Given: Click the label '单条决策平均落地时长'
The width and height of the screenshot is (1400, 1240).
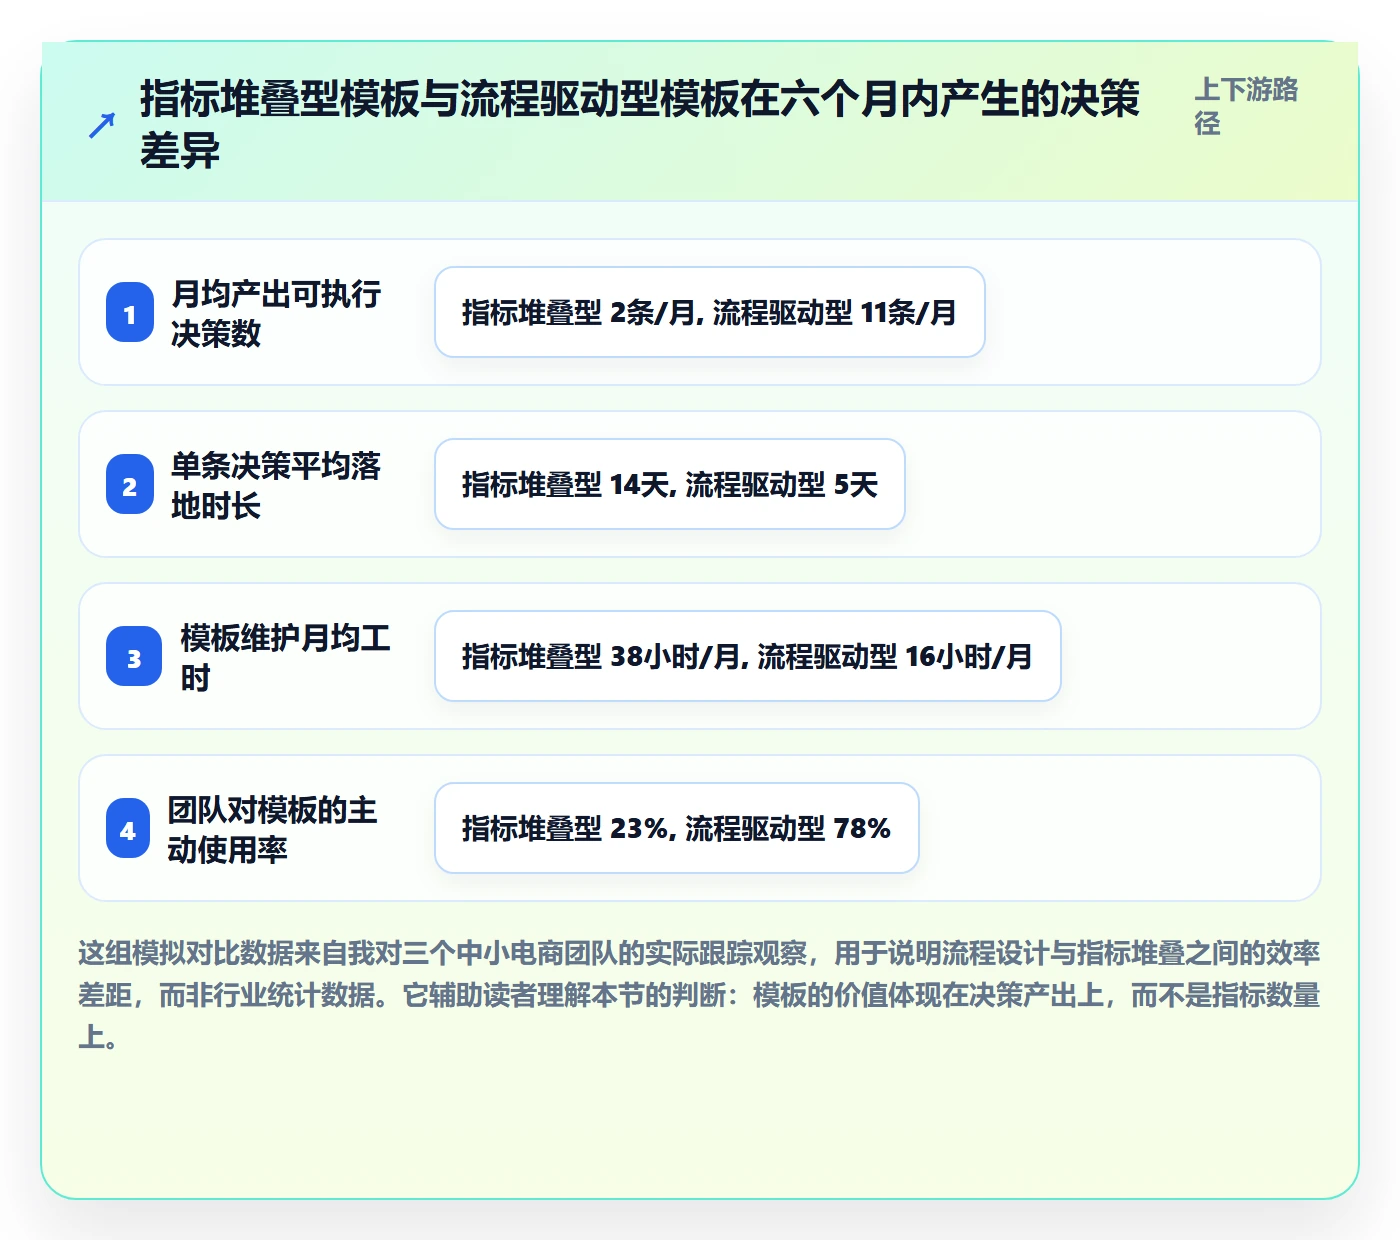Looking at the screenshot, I should click(x=276, y=485).
